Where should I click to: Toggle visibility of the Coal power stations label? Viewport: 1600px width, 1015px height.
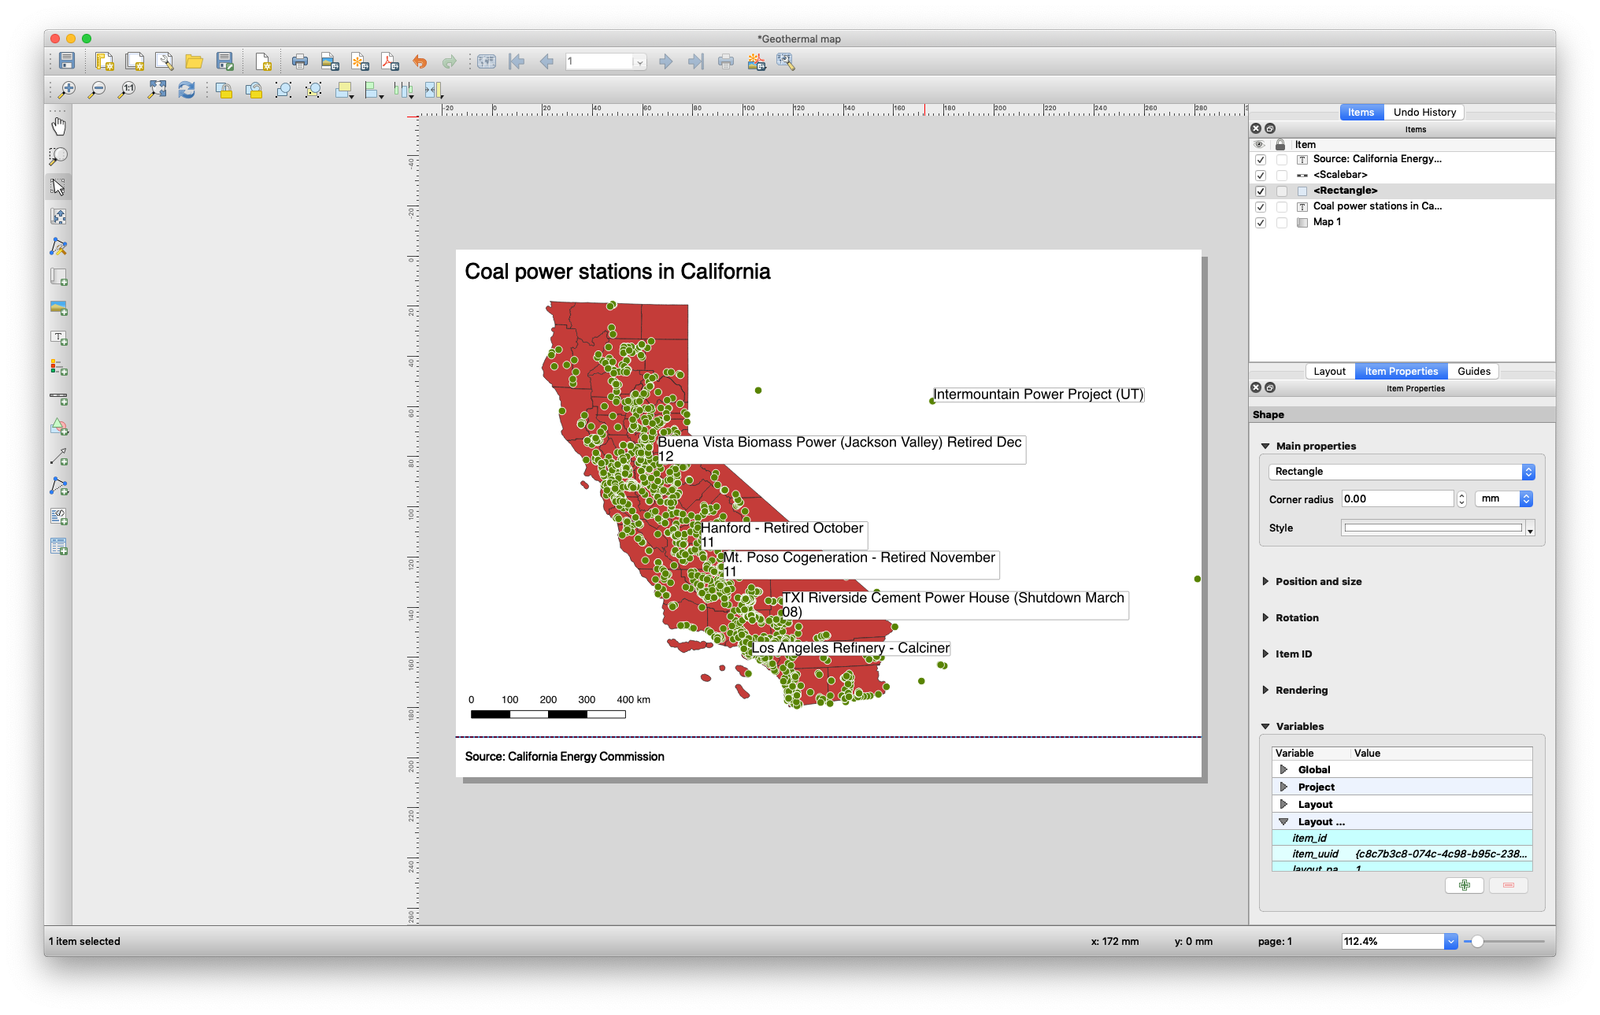(1260, 207)
